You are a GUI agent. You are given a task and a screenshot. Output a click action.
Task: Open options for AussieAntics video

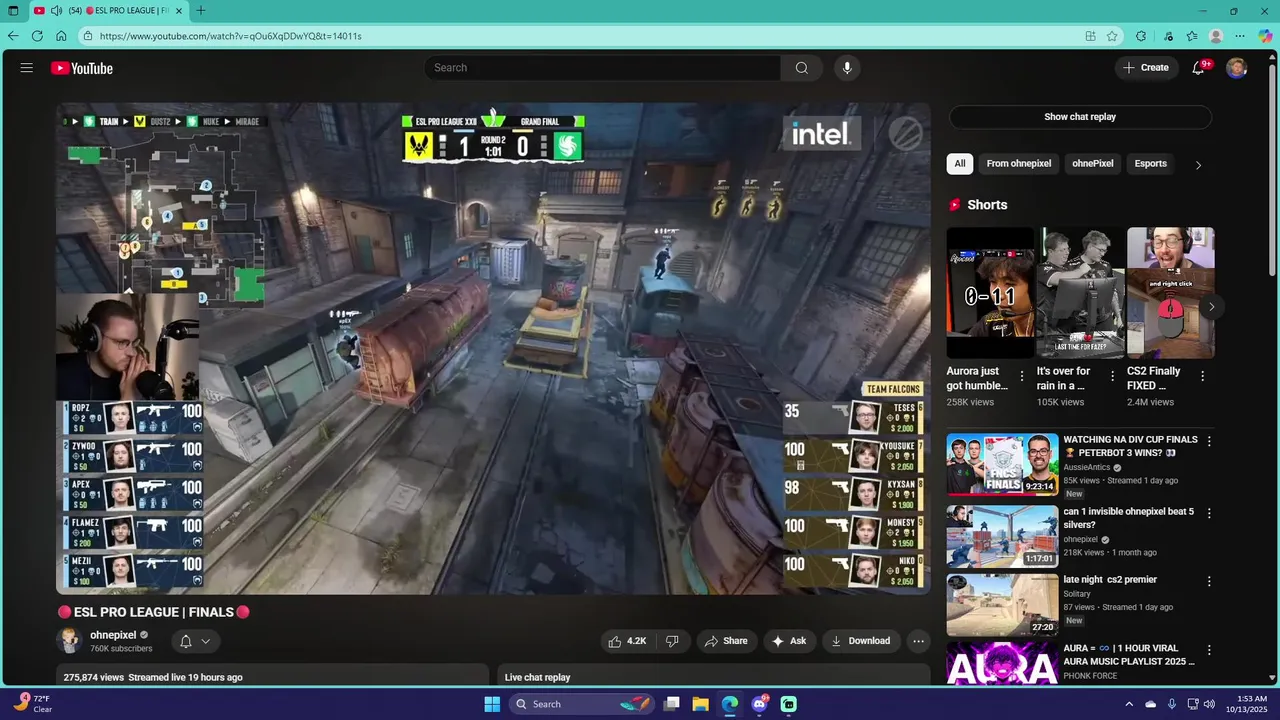pos(1209,441)
